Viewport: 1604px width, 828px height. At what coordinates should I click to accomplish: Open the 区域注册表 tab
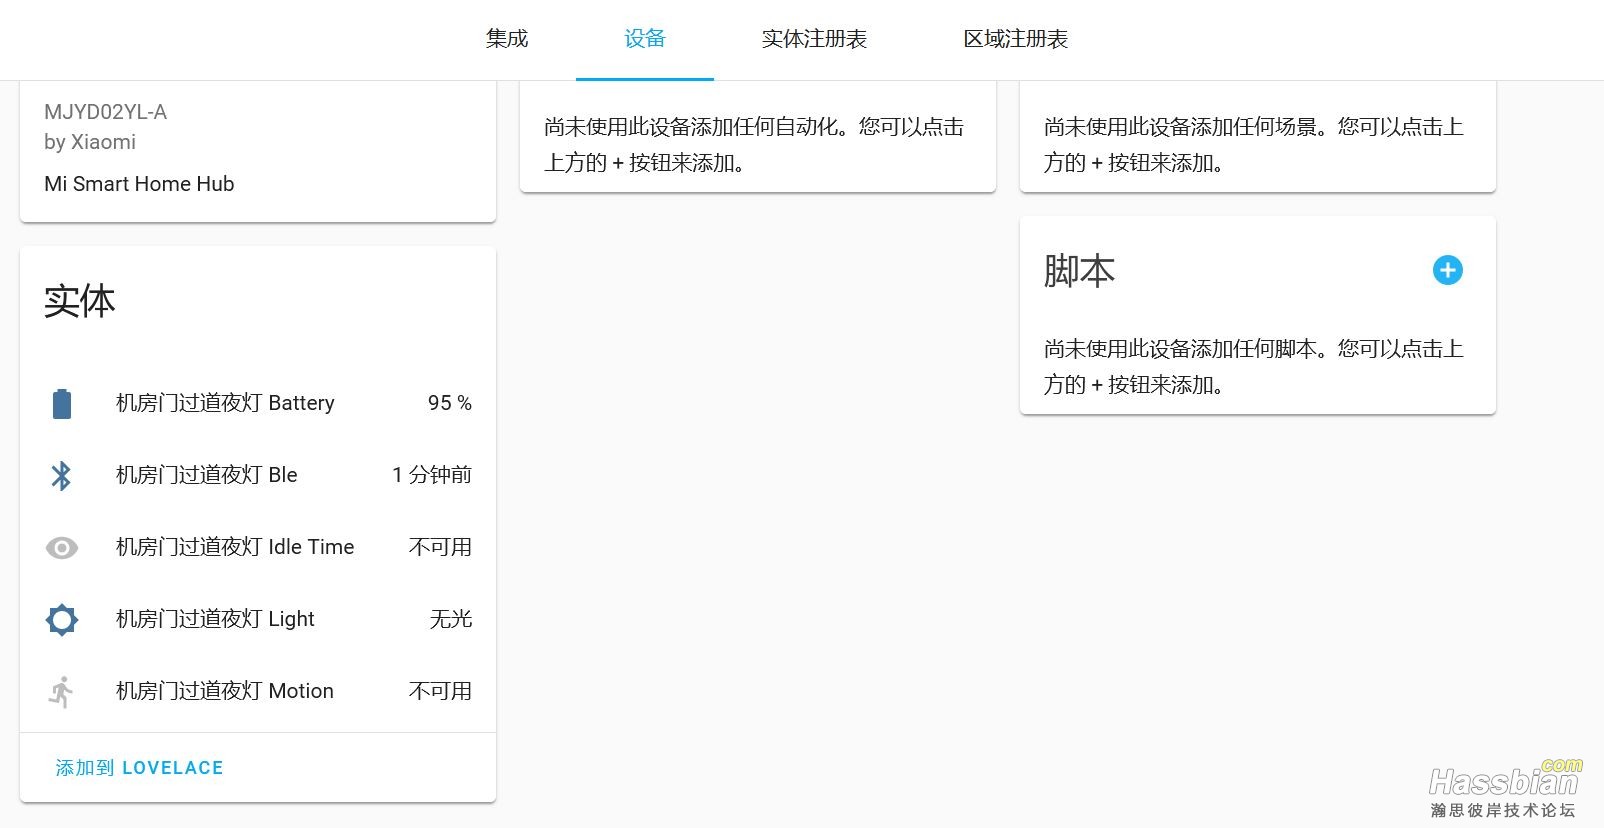click(1015, 39)
